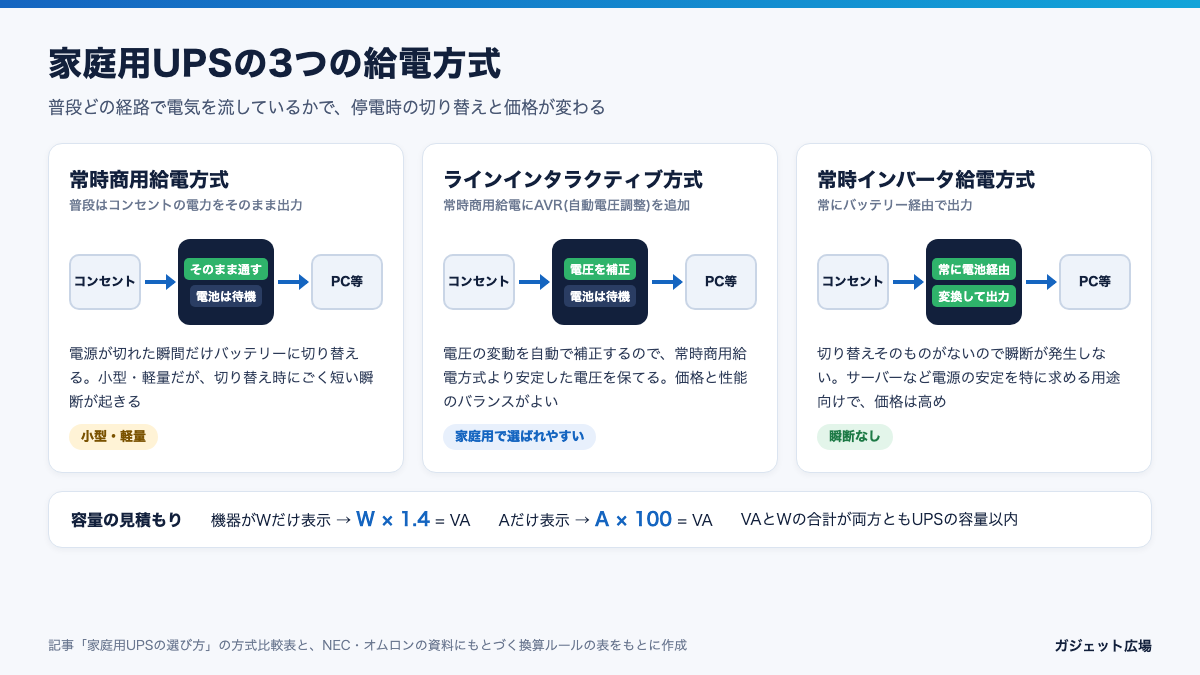This screenshot has height=675, width=1200.
Task: Click the コンセント box in 常時インバータ card
Action: [x=853, y=282]
